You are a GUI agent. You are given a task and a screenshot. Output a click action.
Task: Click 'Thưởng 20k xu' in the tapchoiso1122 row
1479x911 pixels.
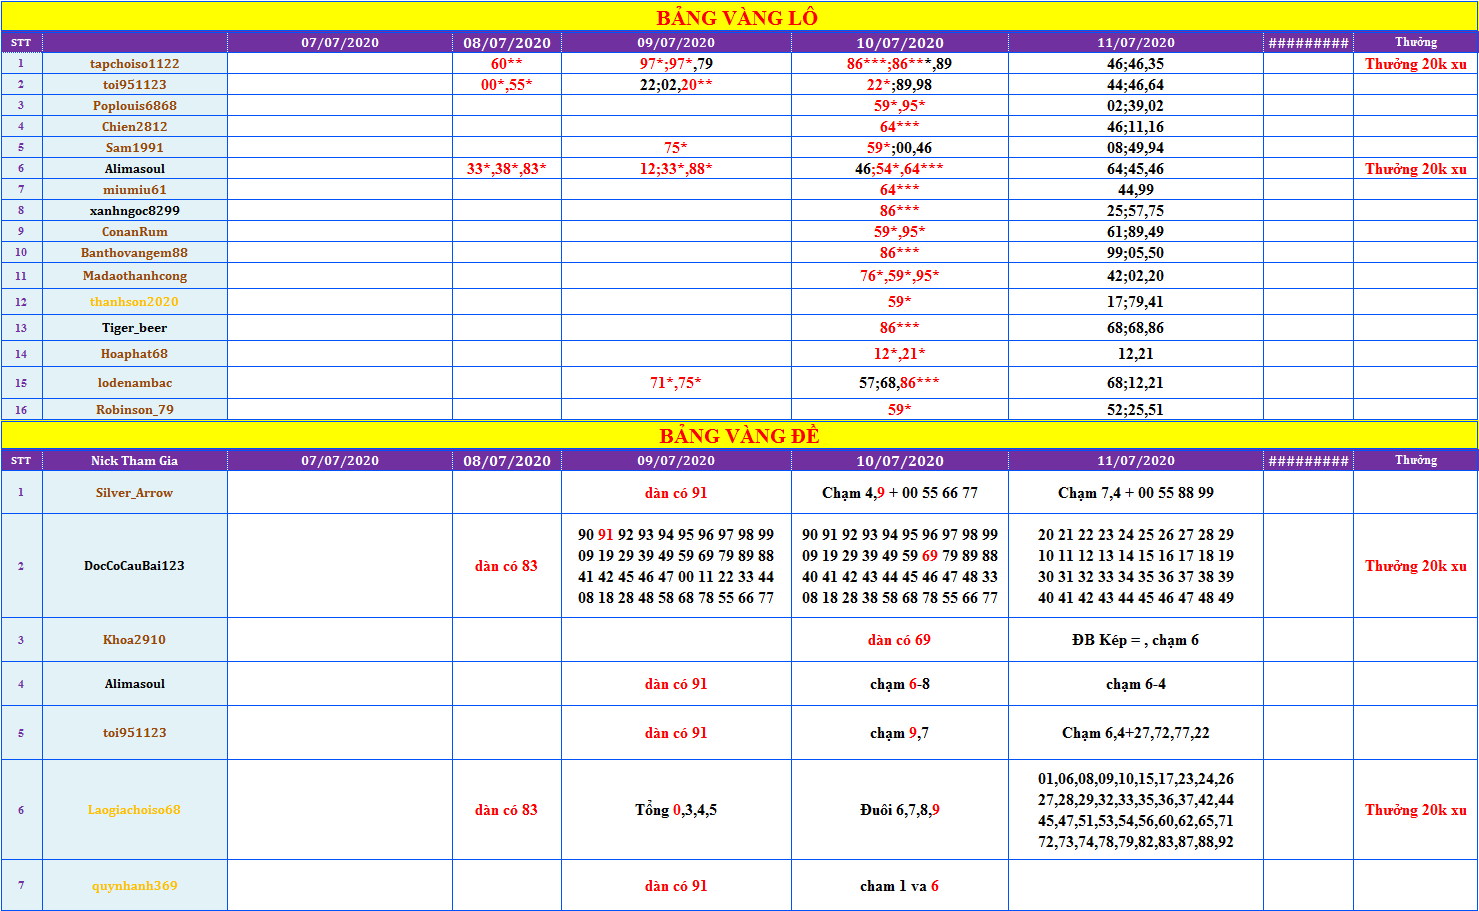(x=1416, y=64)
